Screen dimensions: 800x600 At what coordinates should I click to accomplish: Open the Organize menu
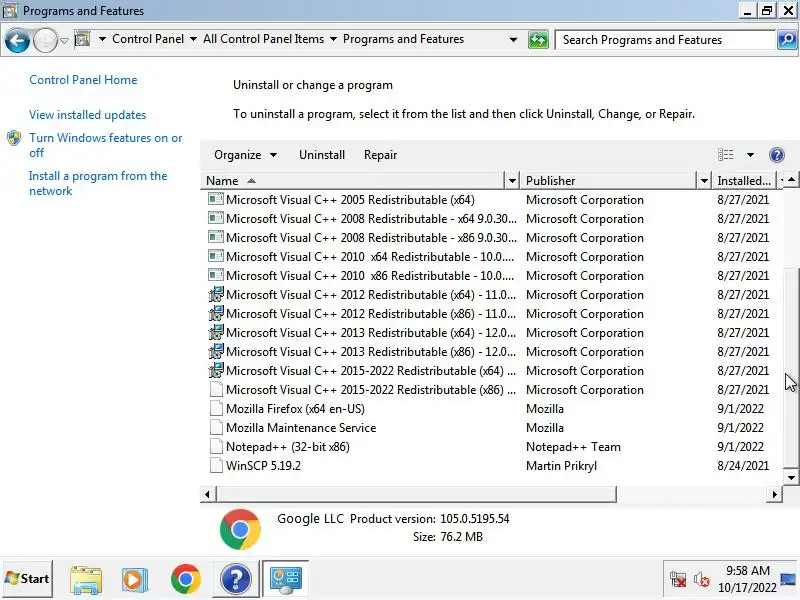point(245,155)
